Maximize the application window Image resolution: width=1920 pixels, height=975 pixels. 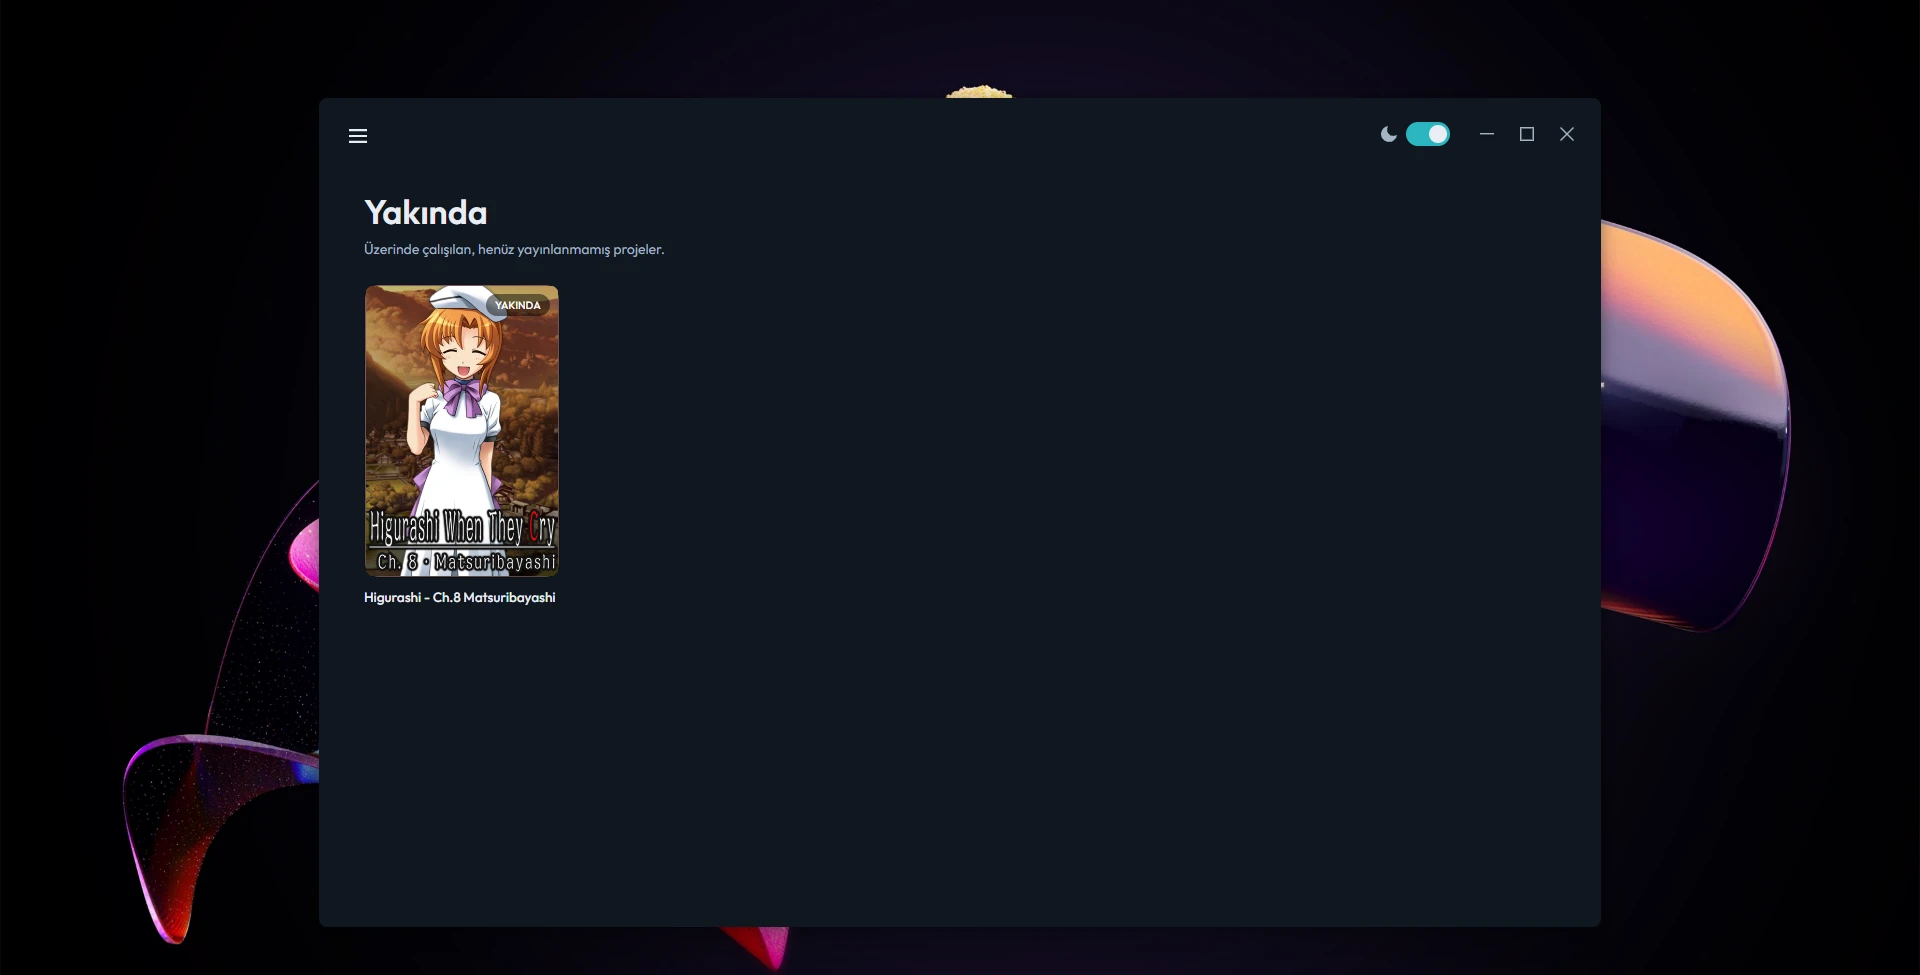point(1527,134)
